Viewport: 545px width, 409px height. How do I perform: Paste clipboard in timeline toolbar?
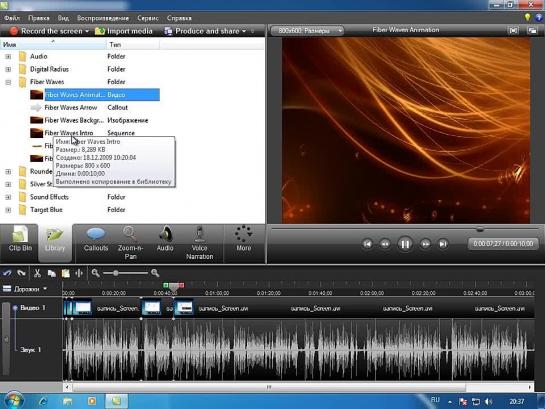[66, 273]
